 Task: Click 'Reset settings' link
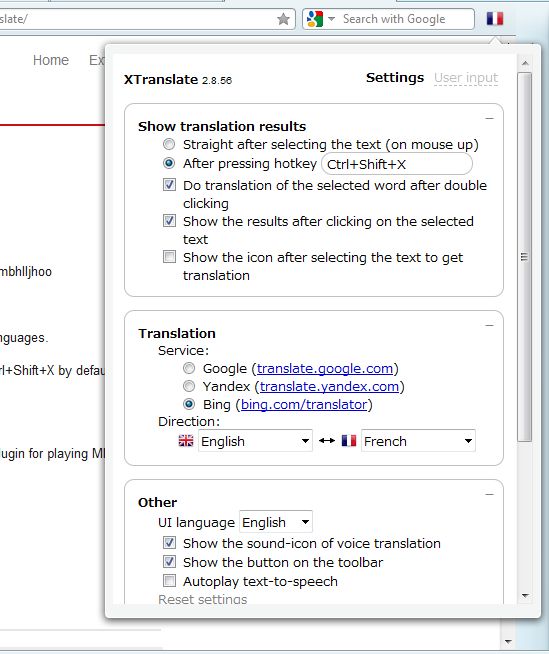point(203,599)
